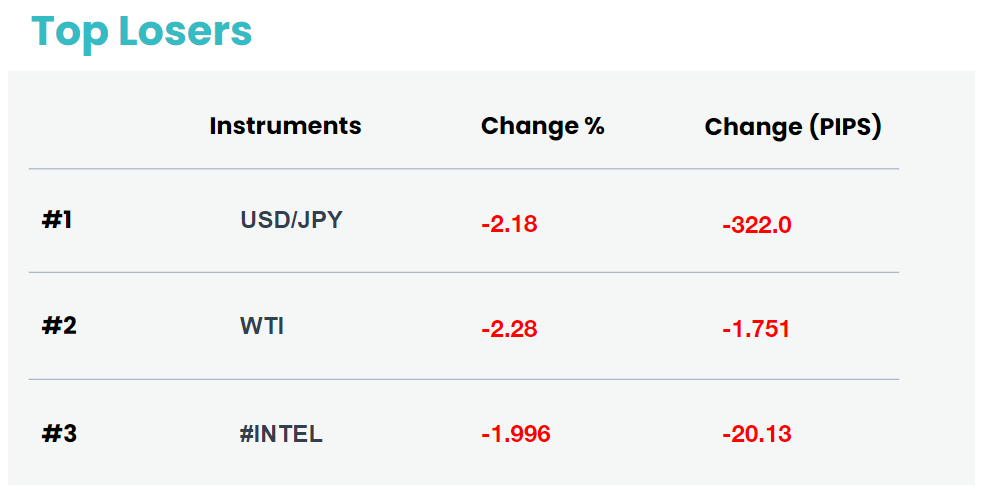Click the Change % column header

(x=543, y=126)
